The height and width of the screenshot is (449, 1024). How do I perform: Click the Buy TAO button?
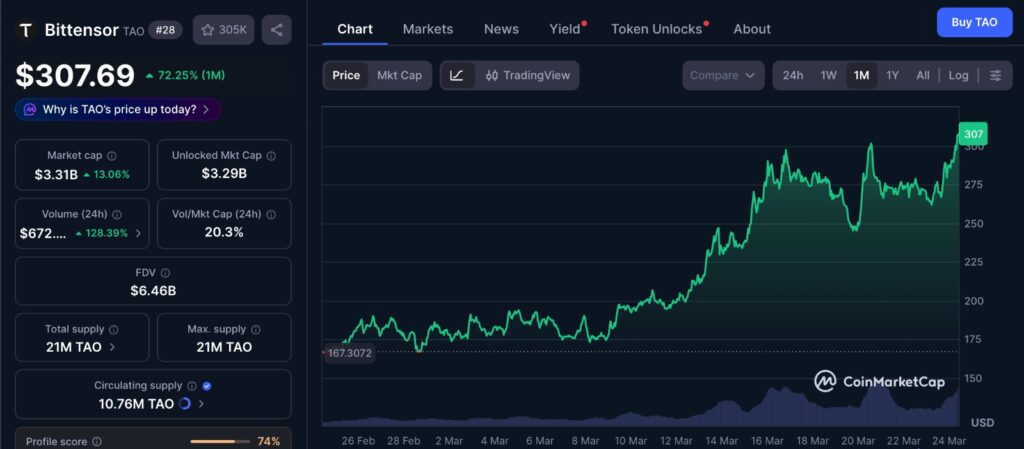(x=974, y=22)
